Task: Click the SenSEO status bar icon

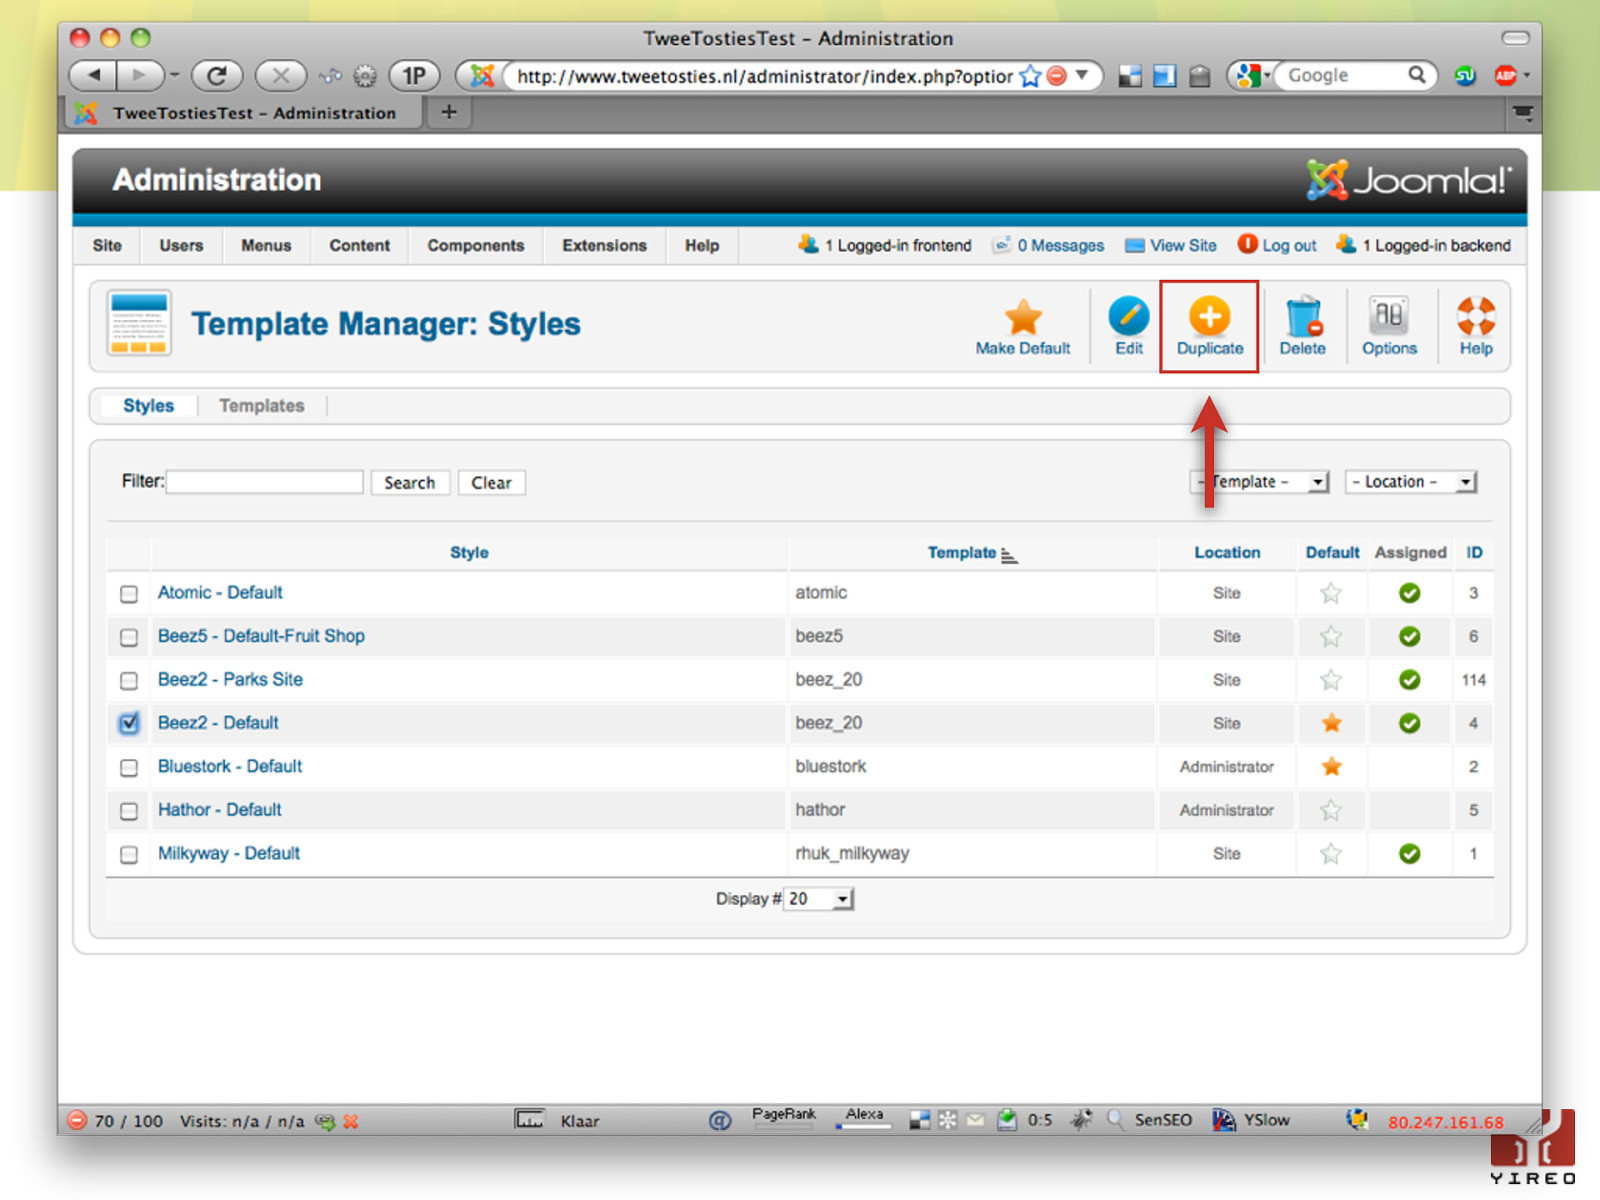Action: 1116,1120
